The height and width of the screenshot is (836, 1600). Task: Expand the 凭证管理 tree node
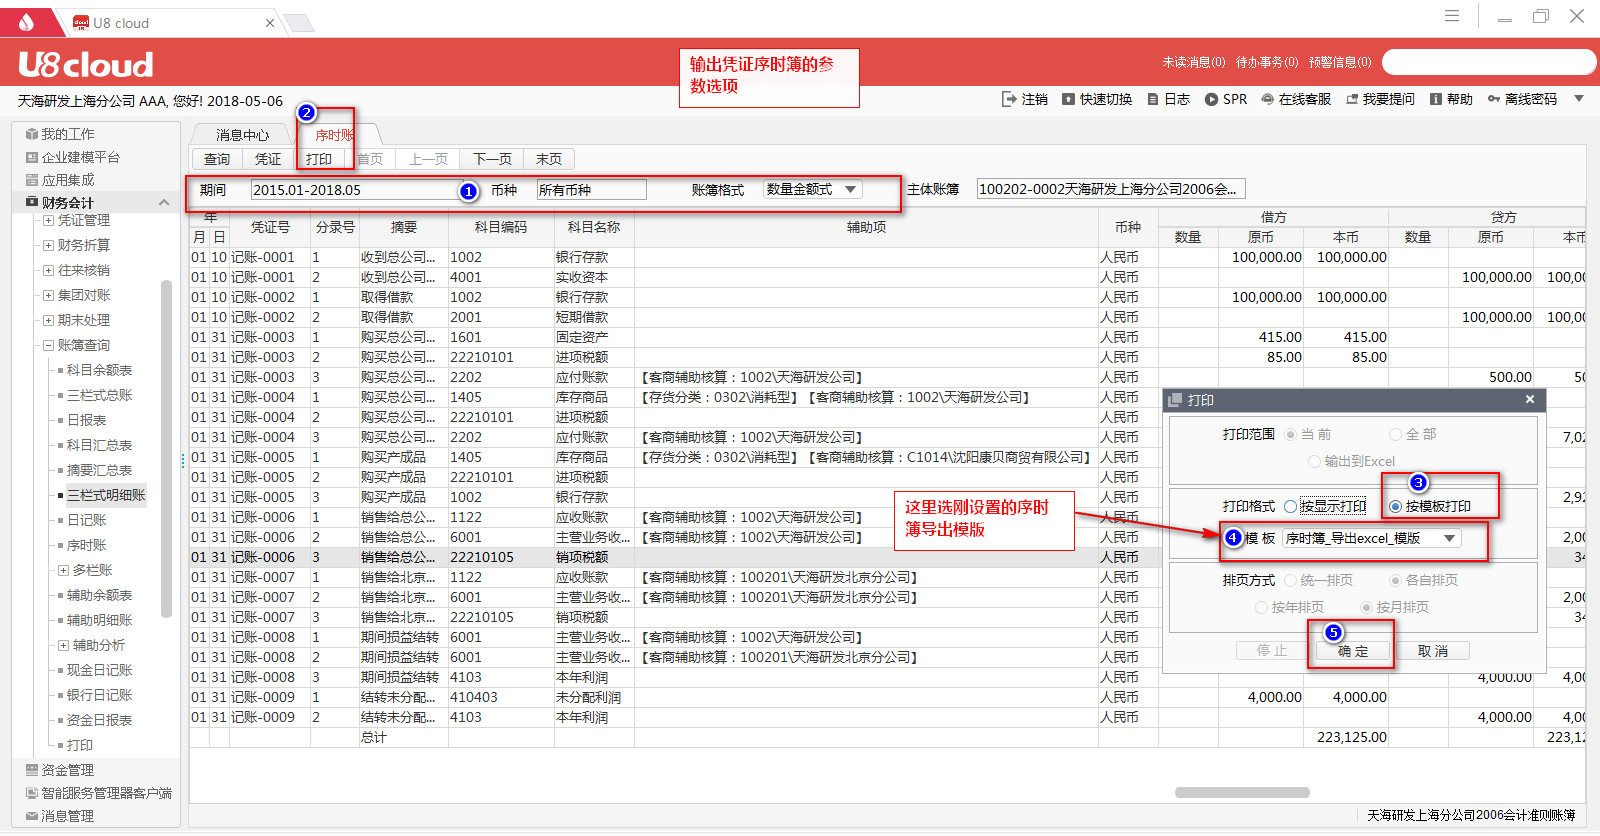click(x=48, y=220)
